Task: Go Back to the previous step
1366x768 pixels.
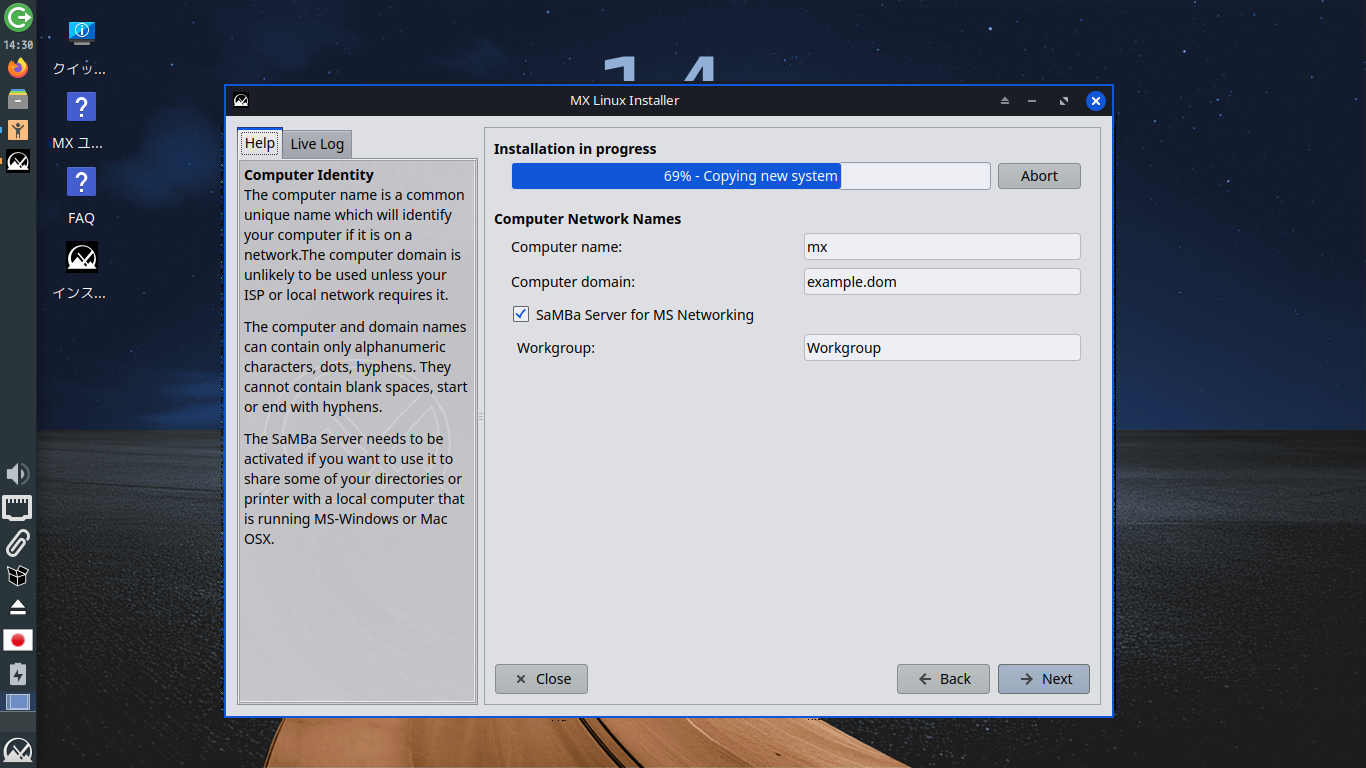Action: click(x=943, y=679)
